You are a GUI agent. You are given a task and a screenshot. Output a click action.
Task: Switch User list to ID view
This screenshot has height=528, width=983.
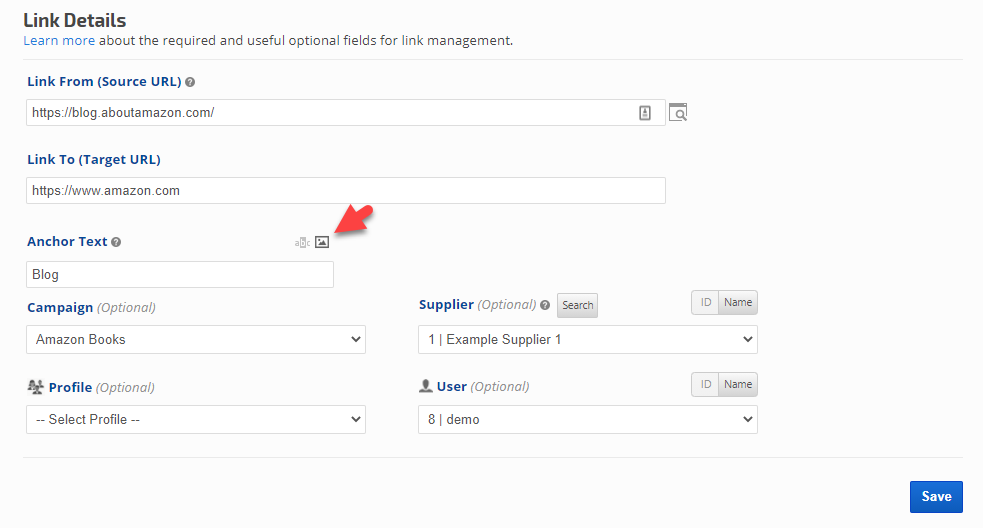[x=705, y=384]
